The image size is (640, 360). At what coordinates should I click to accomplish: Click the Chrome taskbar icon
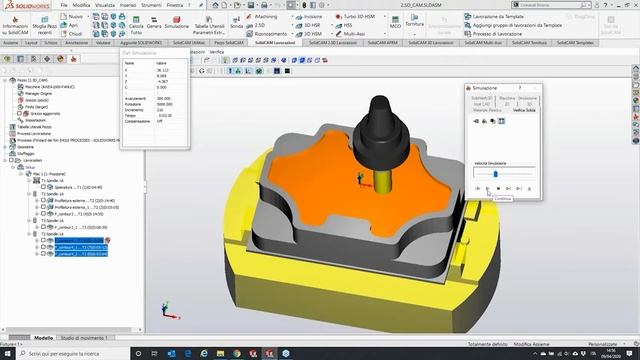click(237, 353)
